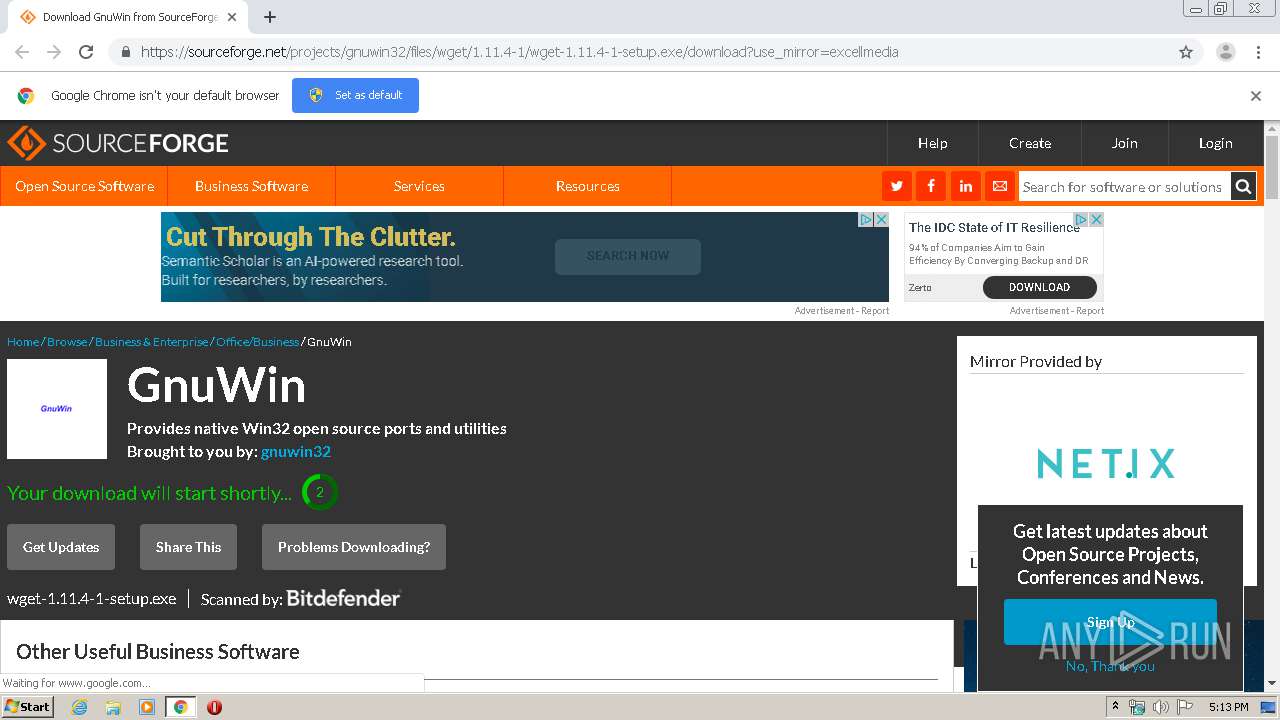Click Sign Up in the updates popup
The image size is (1280, 720).
tap(1110, 622)
